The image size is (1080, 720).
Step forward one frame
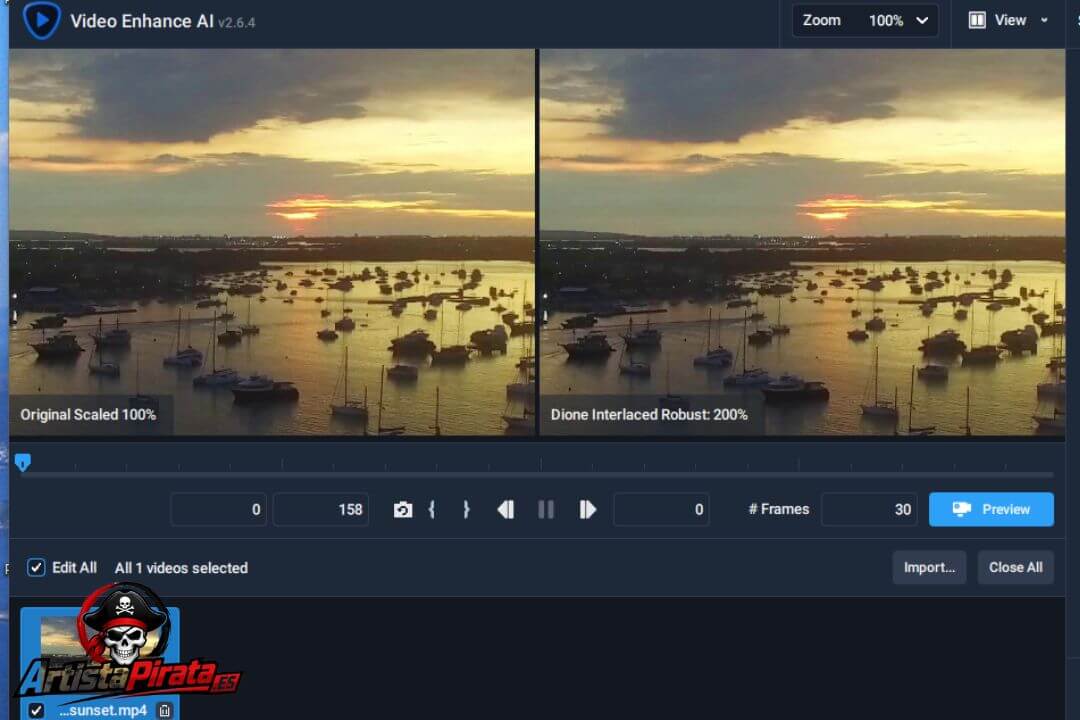(588, 510)
